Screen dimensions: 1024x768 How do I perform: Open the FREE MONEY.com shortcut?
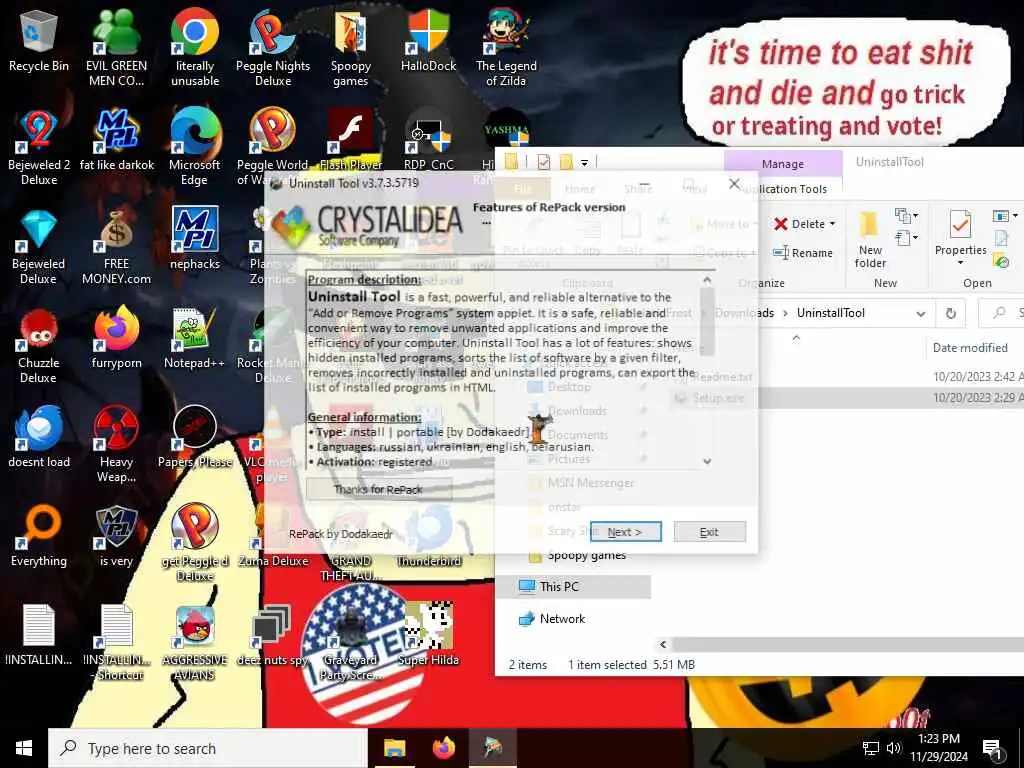coord(116,247)
